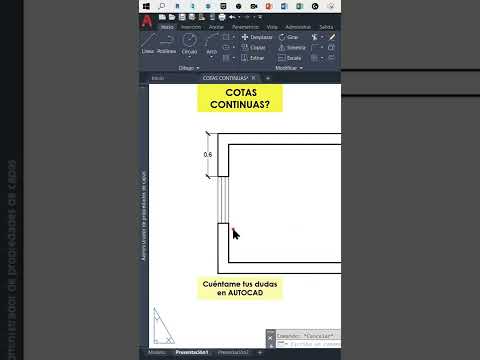Open the Anotar ribbon tab
The image size is (480, 360).
click(216, 27)
